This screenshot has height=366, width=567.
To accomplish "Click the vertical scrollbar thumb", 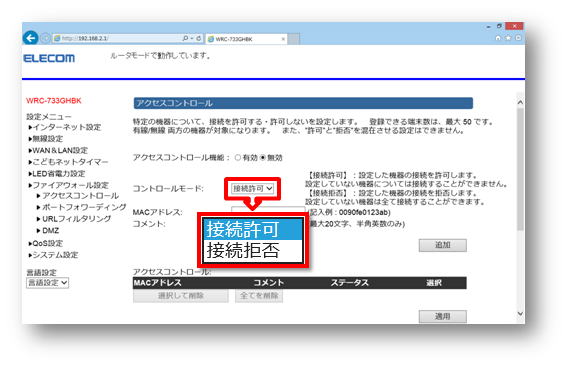I will 520,169.
